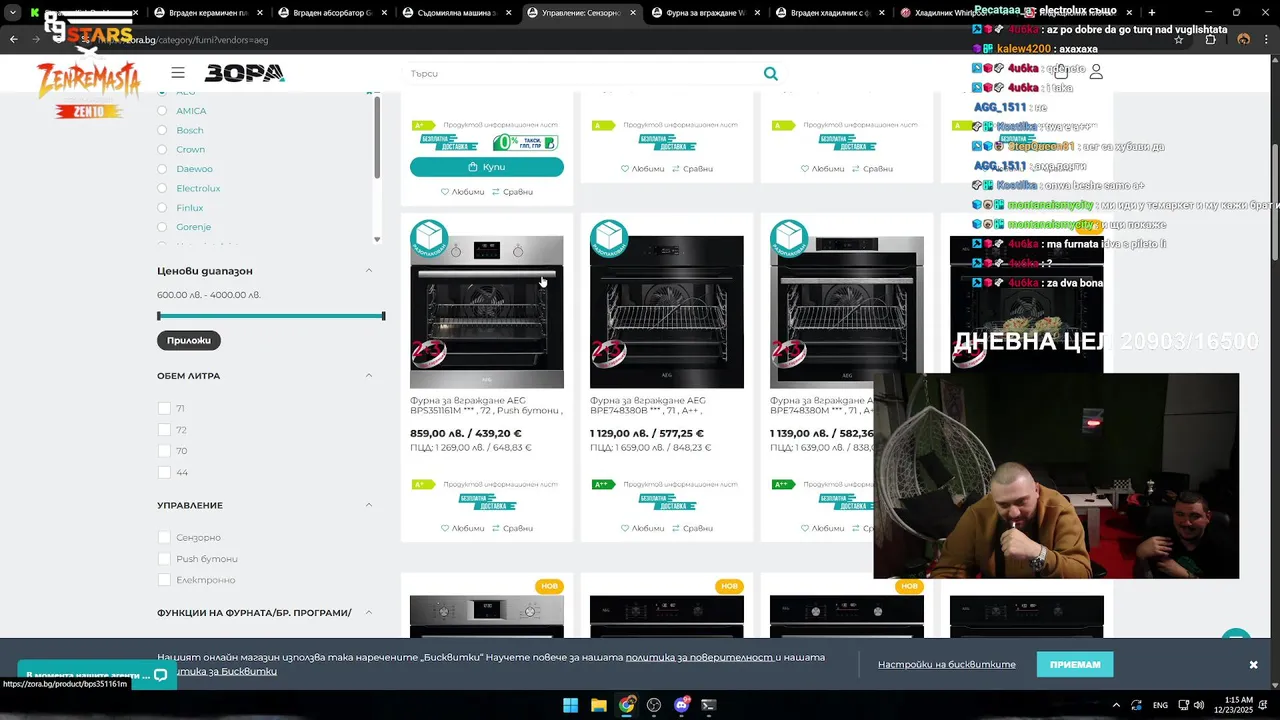The image size is (1280, 720).
Task: Open the terminal app in the taskbar
Action: [709, 705]
